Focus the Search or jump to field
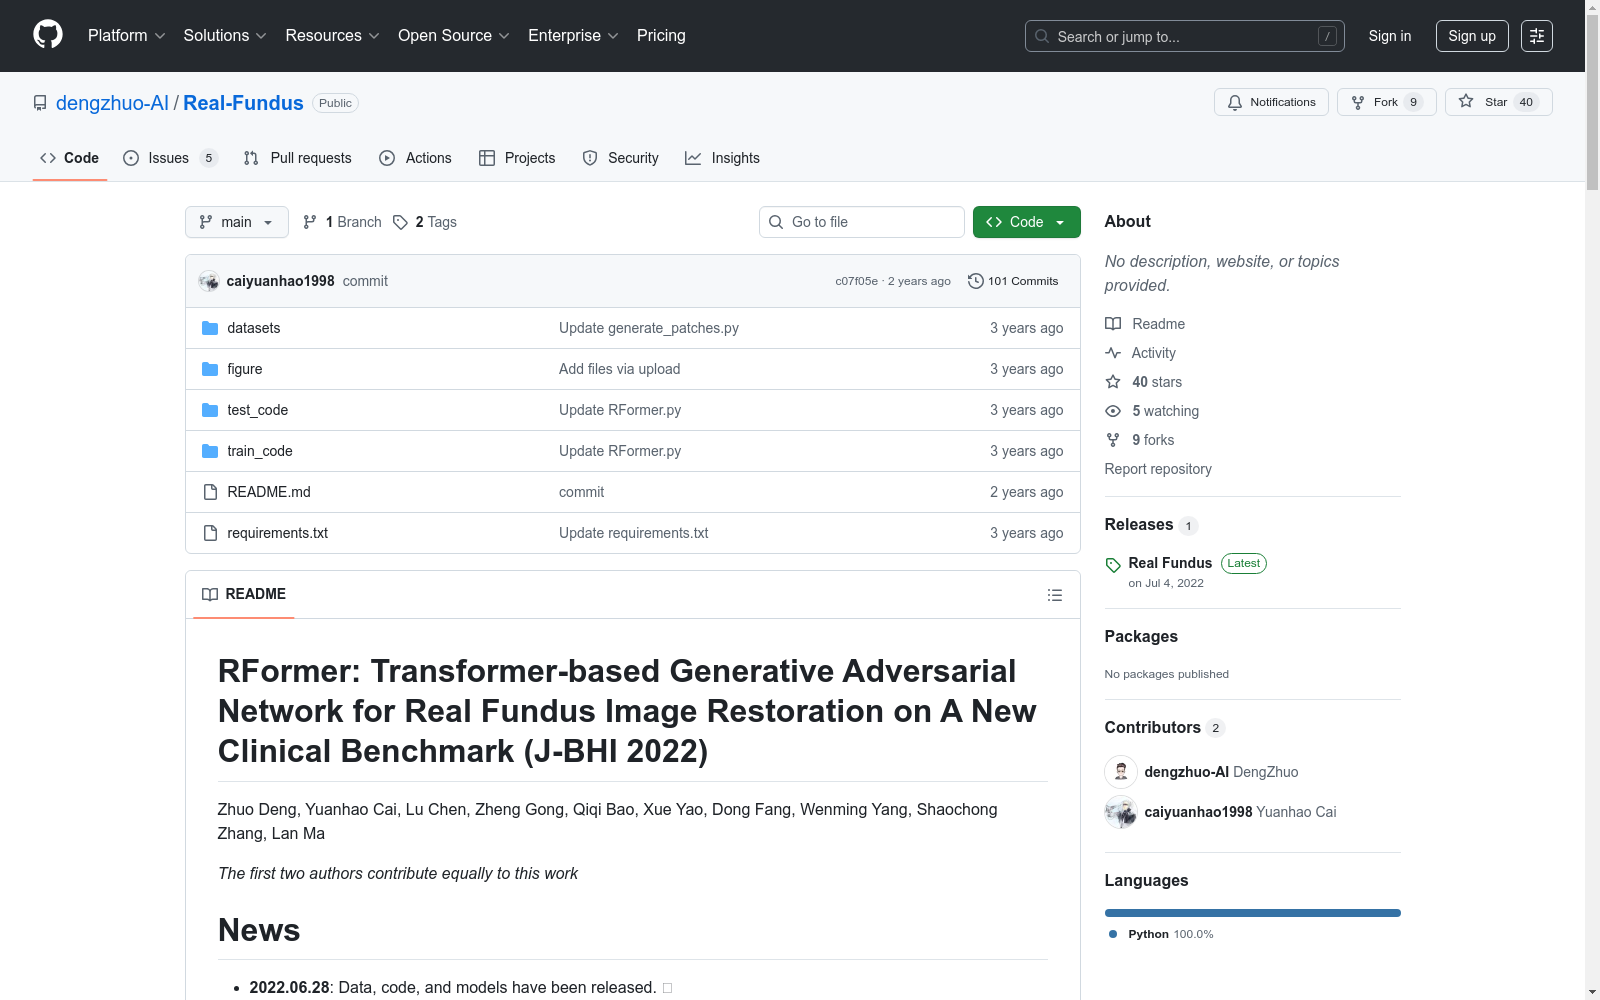 [1185, 36]
